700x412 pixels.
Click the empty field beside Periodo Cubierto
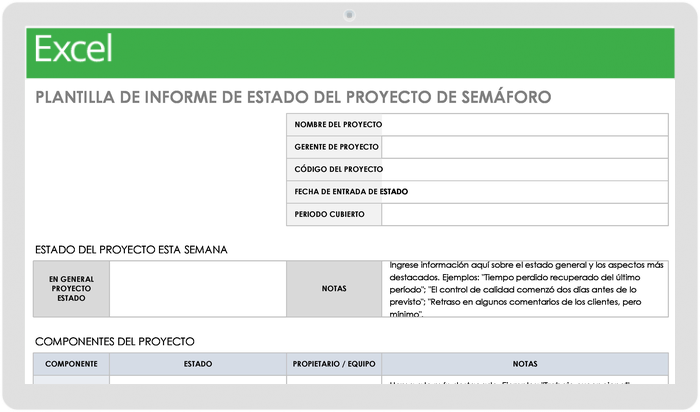click(525, 214)
